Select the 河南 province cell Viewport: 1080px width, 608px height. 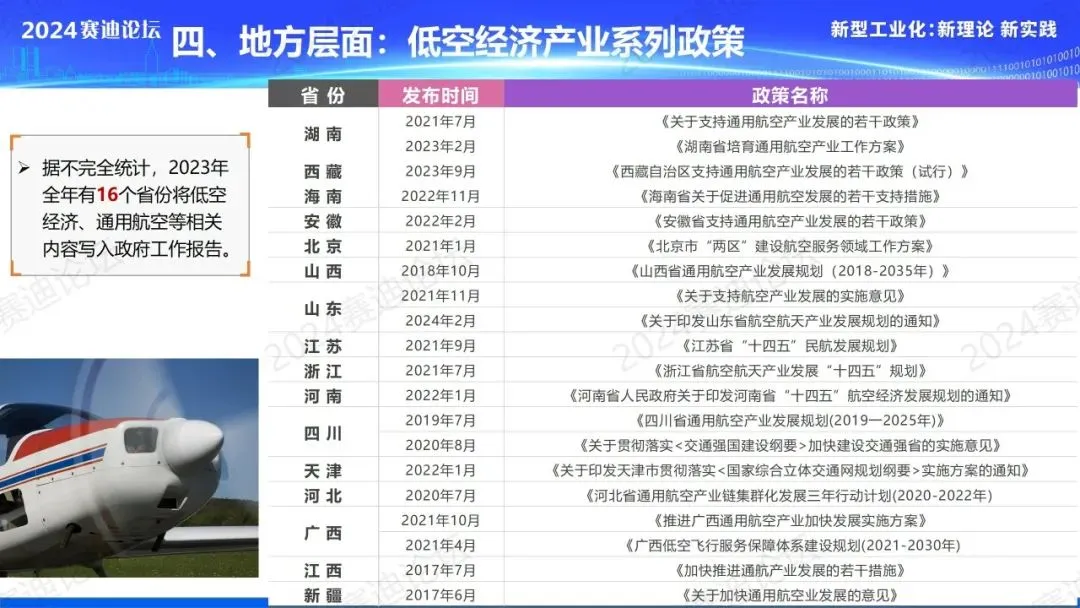(323, 396)
